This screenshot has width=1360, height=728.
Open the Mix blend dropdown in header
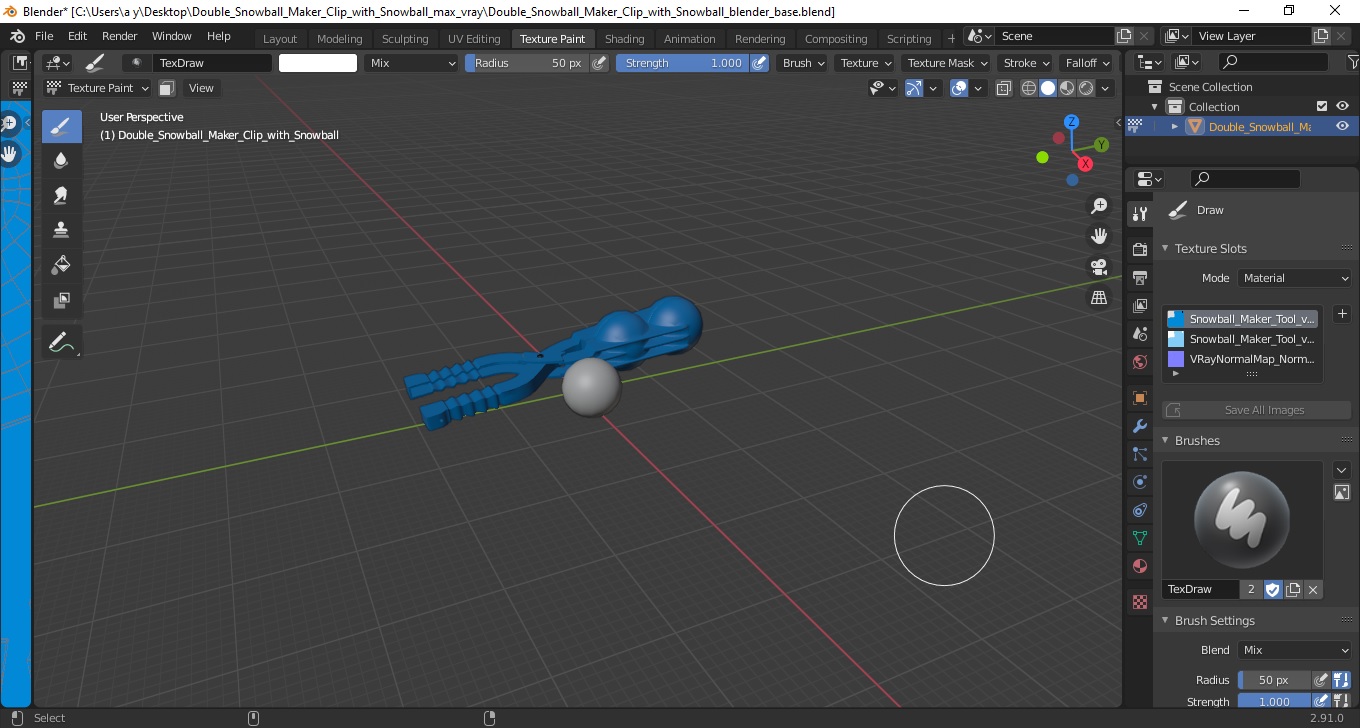pos(411,63)
